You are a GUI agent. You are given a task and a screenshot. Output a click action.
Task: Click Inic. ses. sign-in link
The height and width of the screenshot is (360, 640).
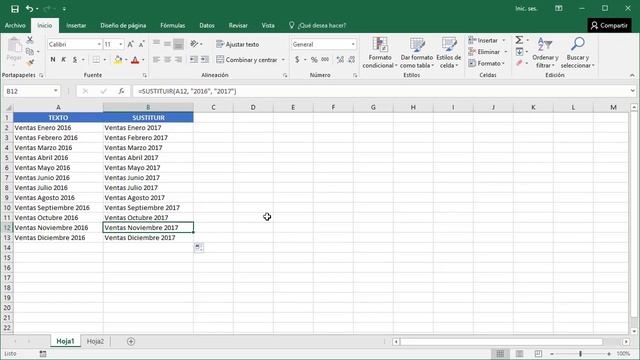(526, 9)
